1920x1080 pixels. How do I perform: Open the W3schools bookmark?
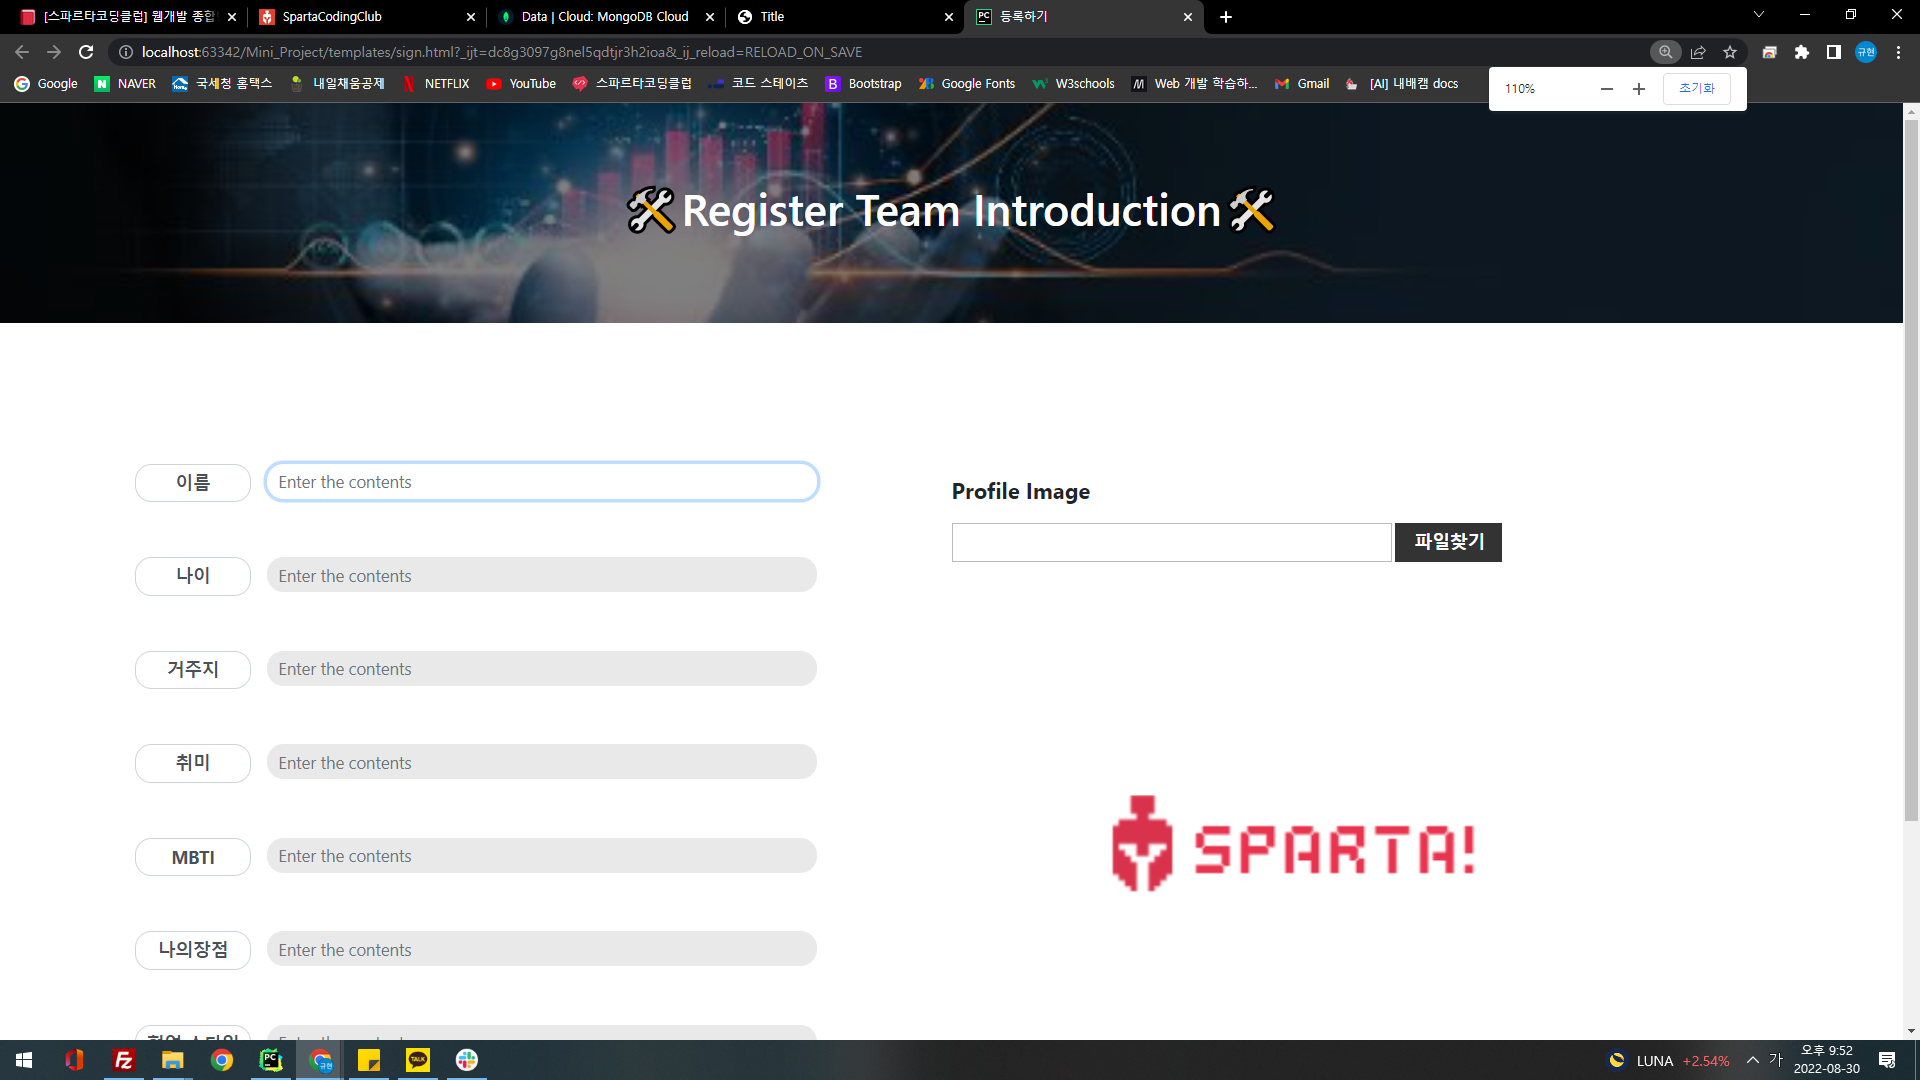1074,84
